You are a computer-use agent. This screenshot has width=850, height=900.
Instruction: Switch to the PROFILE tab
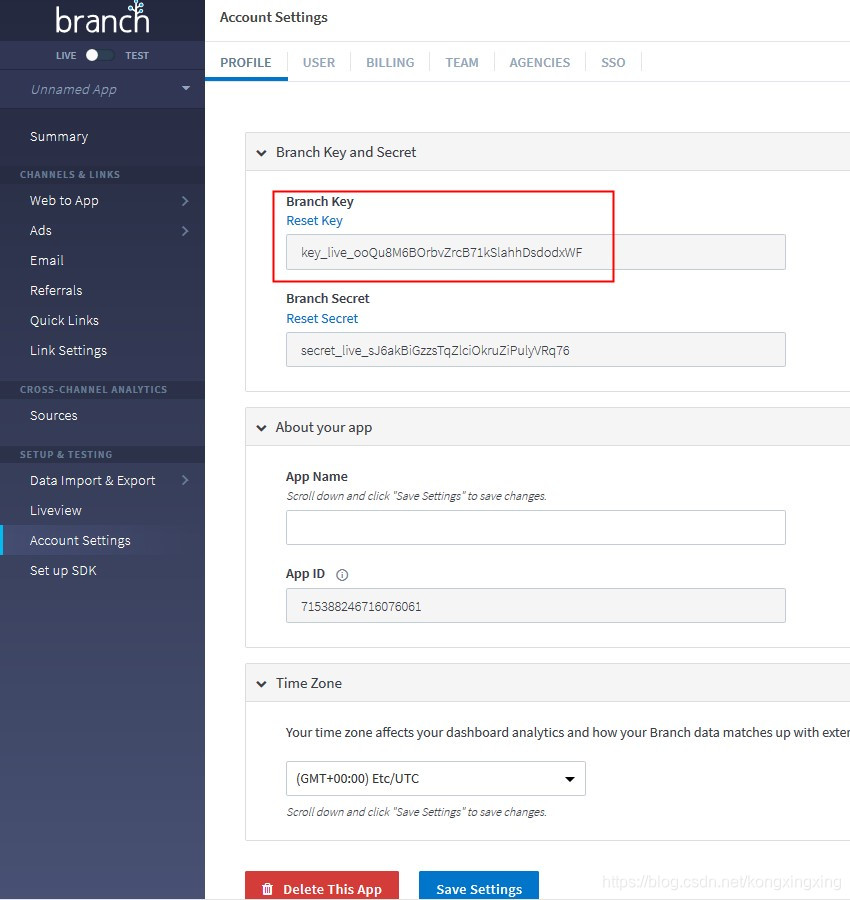coord(246,62)
